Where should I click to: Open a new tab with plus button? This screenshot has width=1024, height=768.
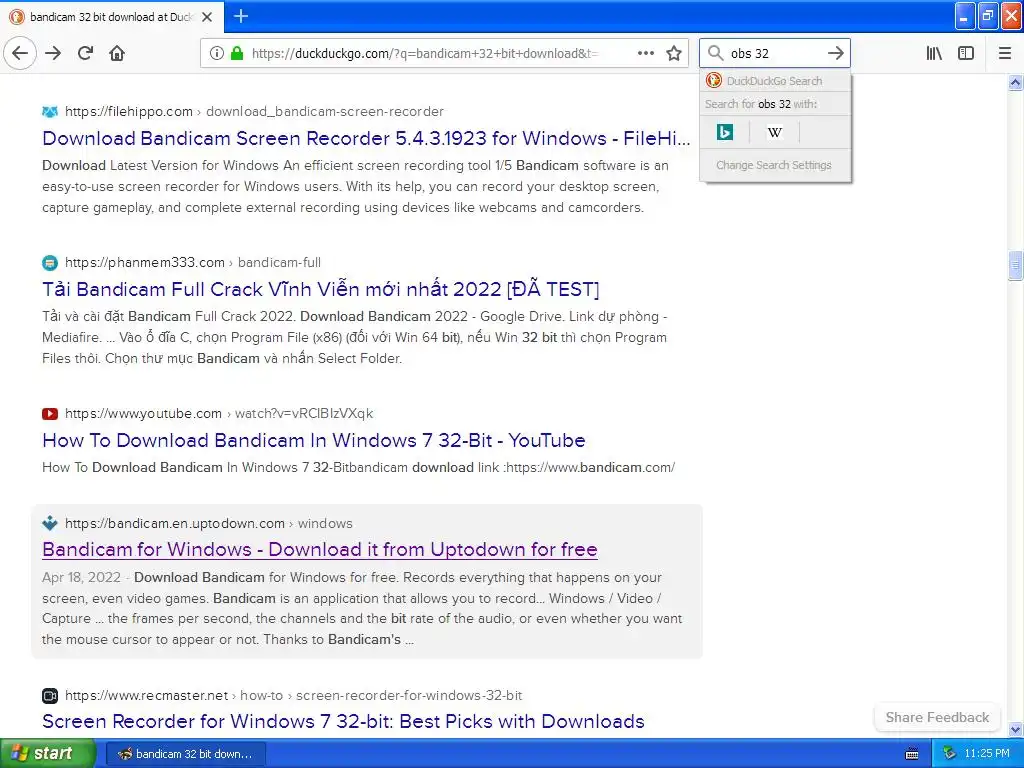[241, 16]
